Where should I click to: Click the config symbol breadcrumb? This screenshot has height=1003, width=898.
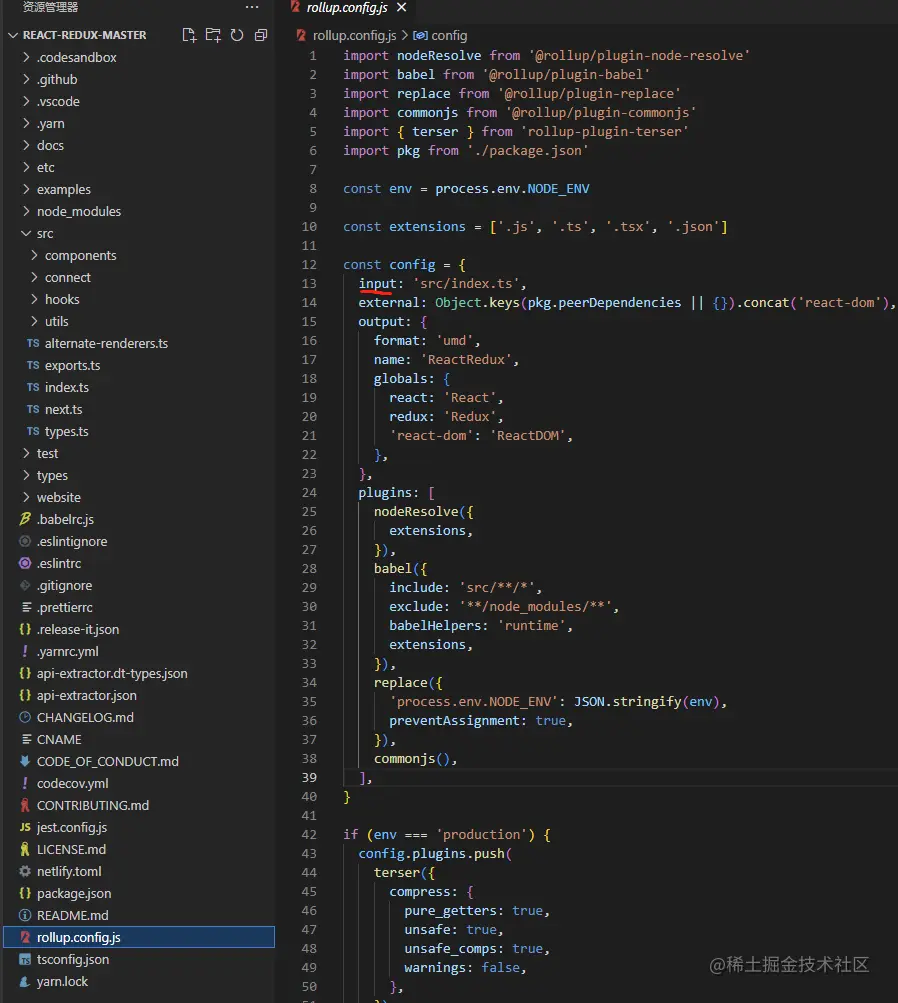click(x=449, y=36)
